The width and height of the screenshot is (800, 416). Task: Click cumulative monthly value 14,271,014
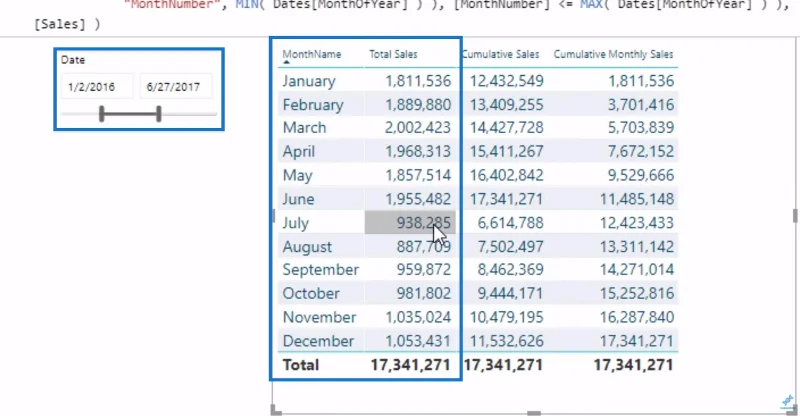637,270
